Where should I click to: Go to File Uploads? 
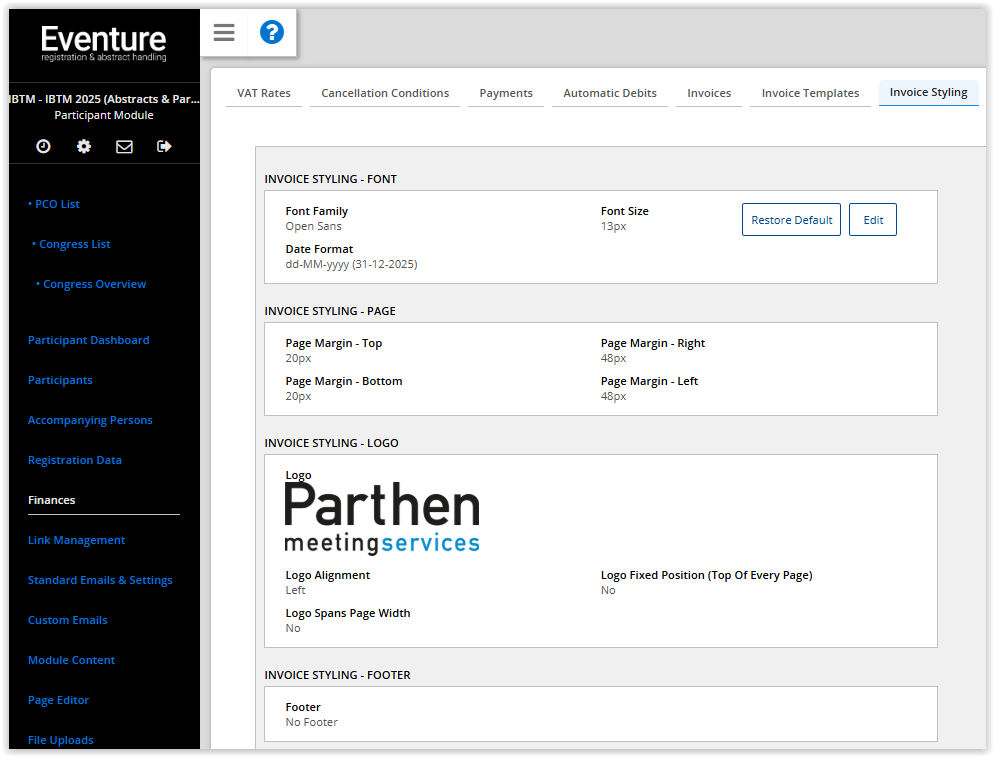point(61,740)
